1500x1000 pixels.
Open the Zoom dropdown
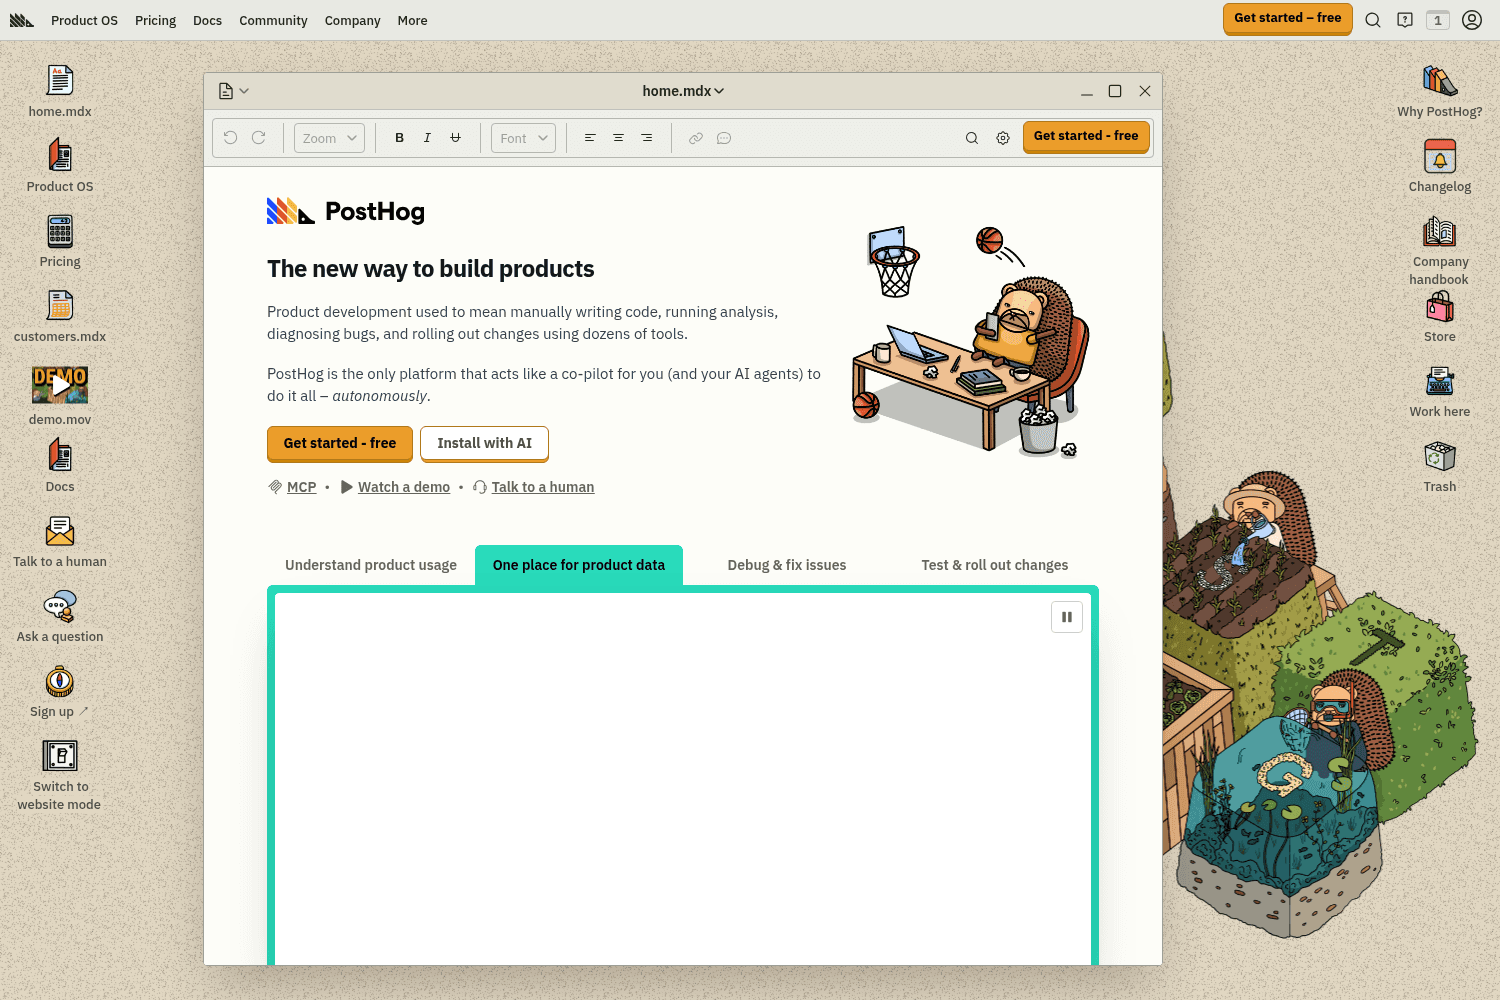[x=329, y=138]
